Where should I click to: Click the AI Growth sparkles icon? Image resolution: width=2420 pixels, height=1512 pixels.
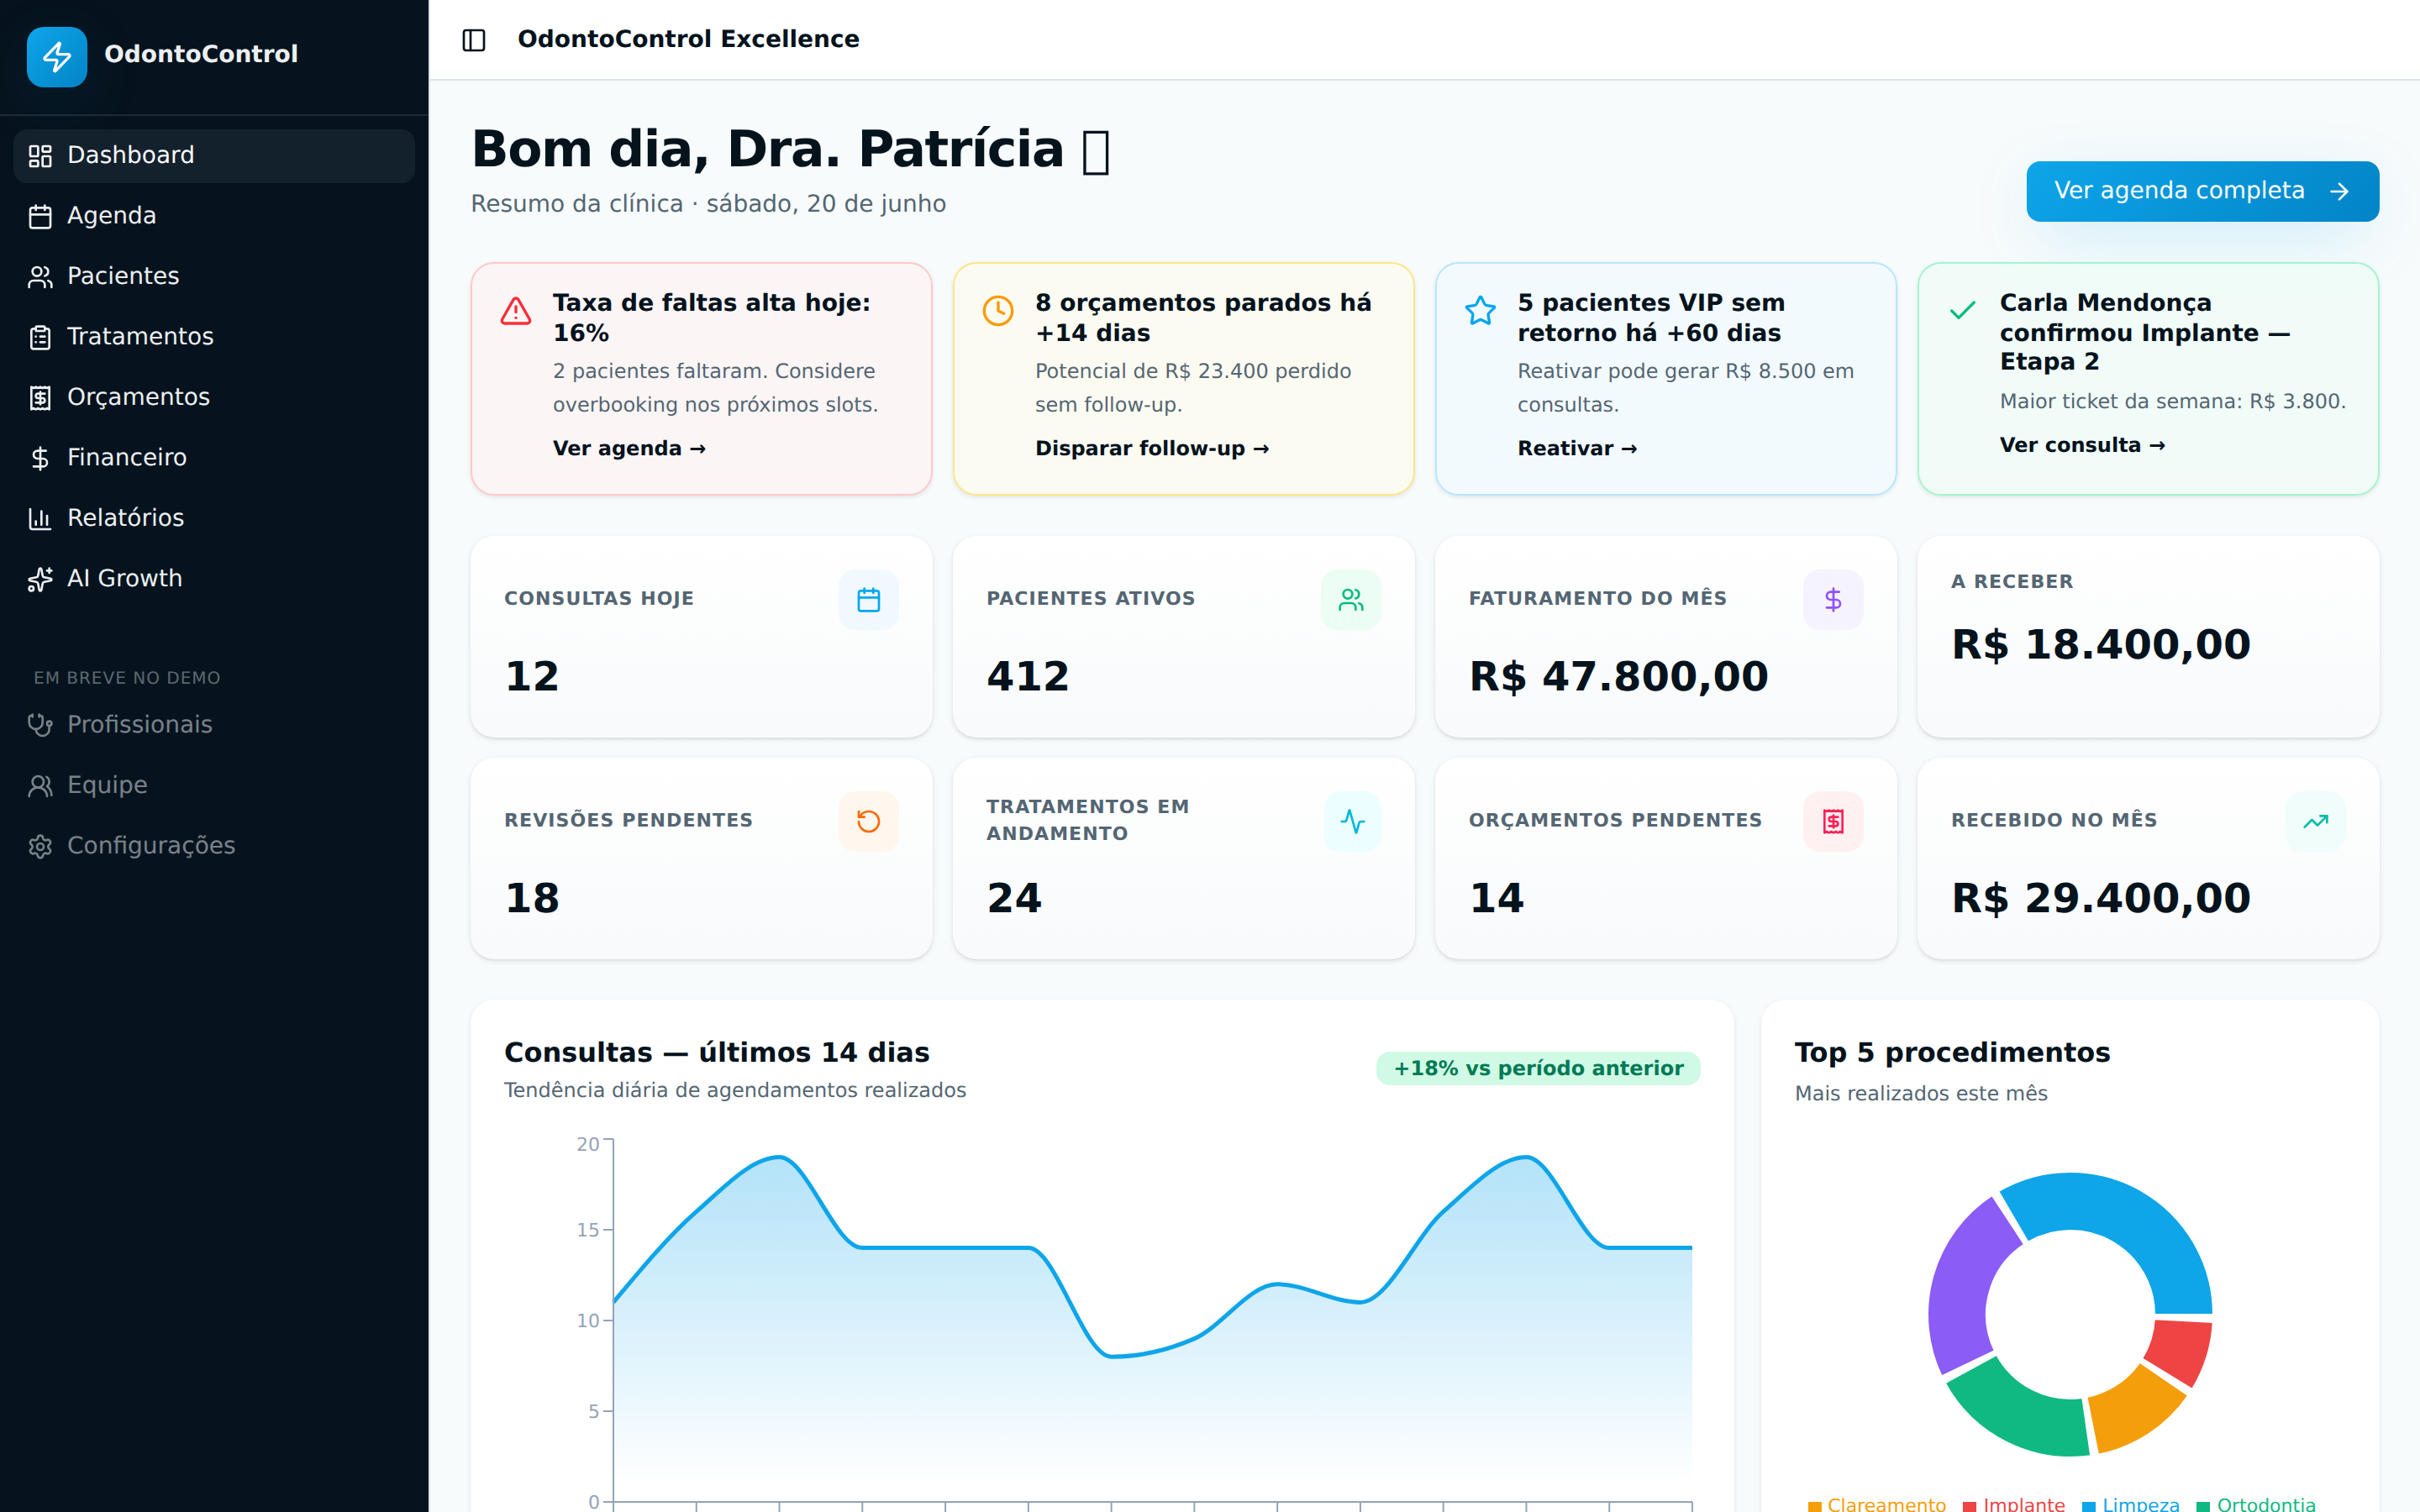click(x=40, y=580)
